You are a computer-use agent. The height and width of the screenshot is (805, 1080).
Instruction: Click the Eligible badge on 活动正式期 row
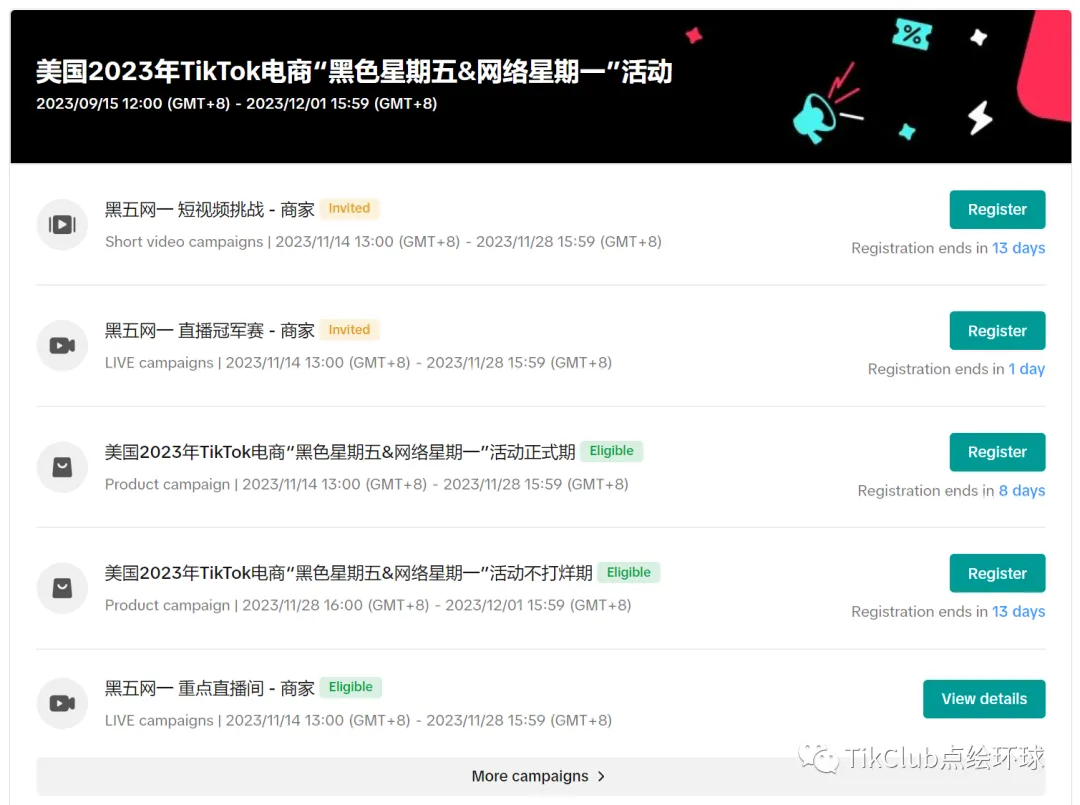click(612, 451)
